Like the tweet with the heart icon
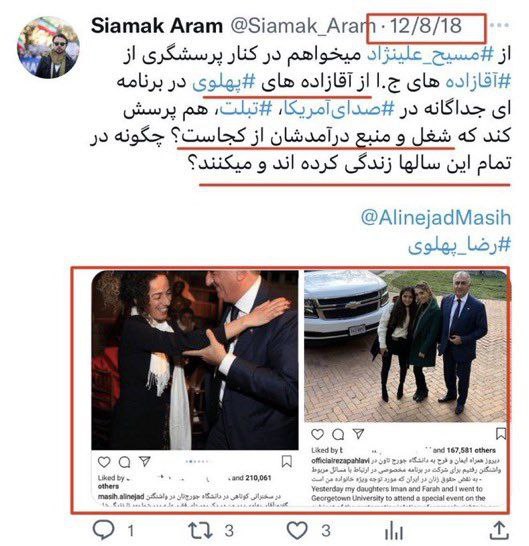Image resolution: width=529 pixels, height=546 pixels. click(x=297, y=530)
